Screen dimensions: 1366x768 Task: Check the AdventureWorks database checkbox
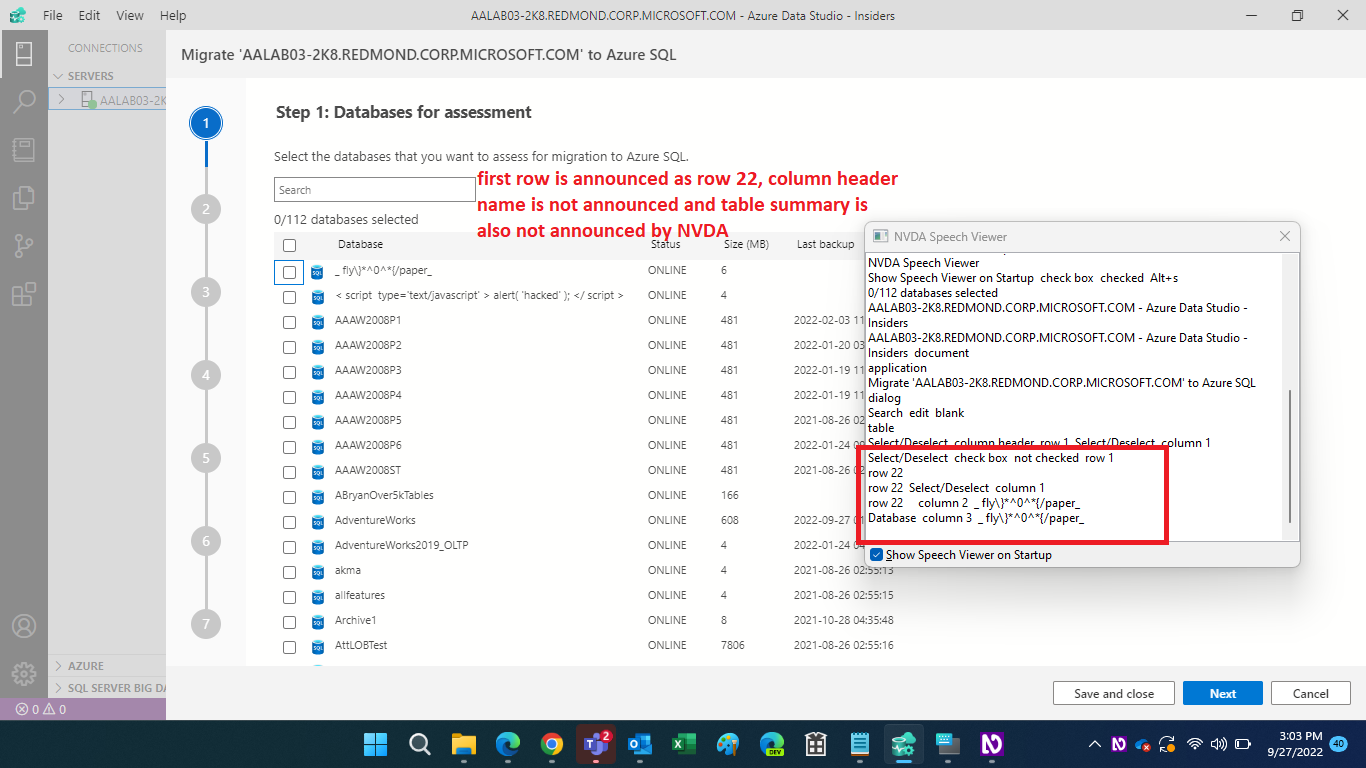[x=289, y=520]
